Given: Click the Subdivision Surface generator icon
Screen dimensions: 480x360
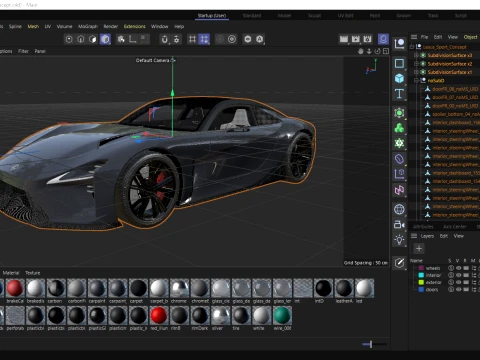Looking at the screenshot, I should [x=399, y=113].
